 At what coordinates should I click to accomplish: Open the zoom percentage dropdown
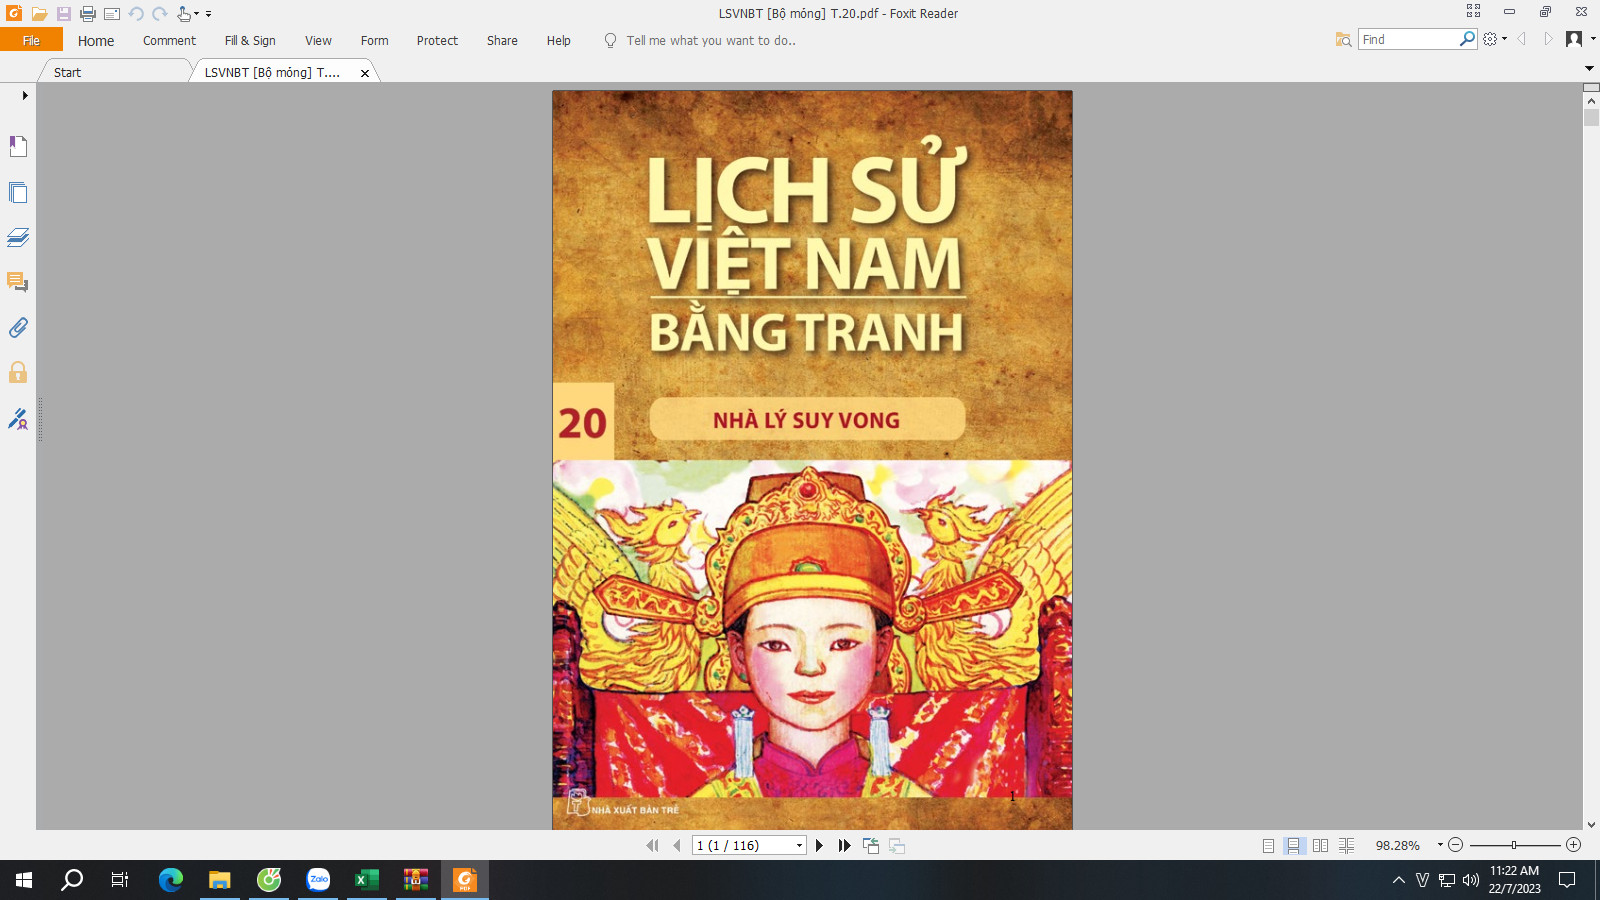pyautogui.click(x=1440, y=845)
